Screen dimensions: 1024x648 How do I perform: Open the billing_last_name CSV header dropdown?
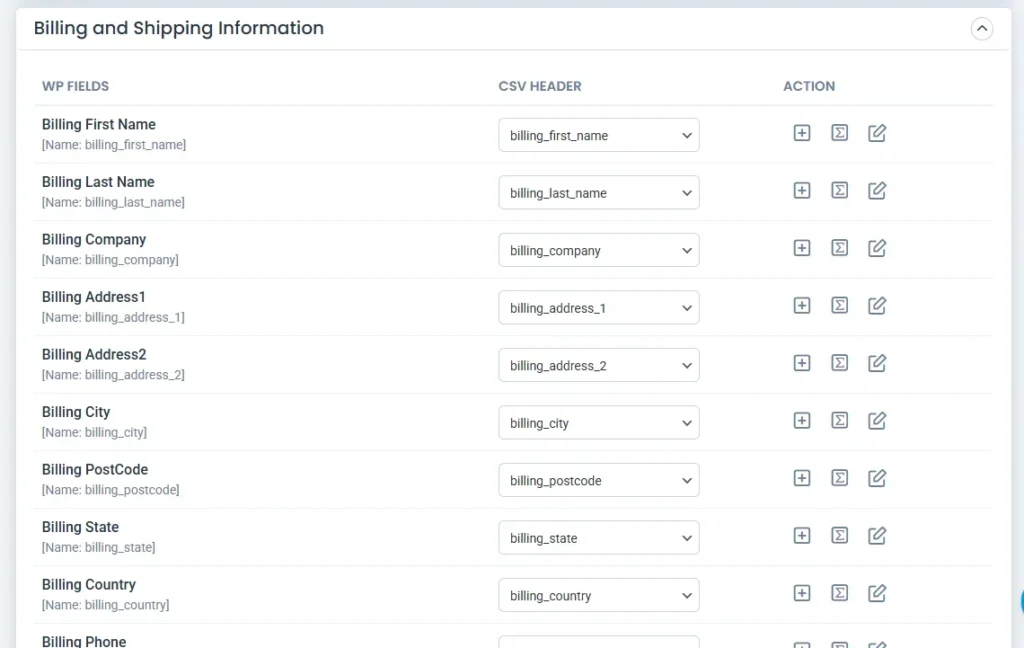(598, 193)
